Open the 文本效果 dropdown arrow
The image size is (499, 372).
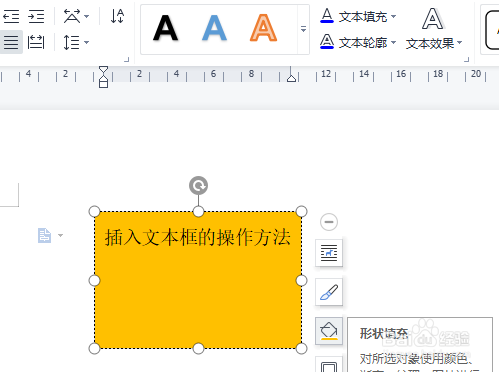tap(459, 43)
